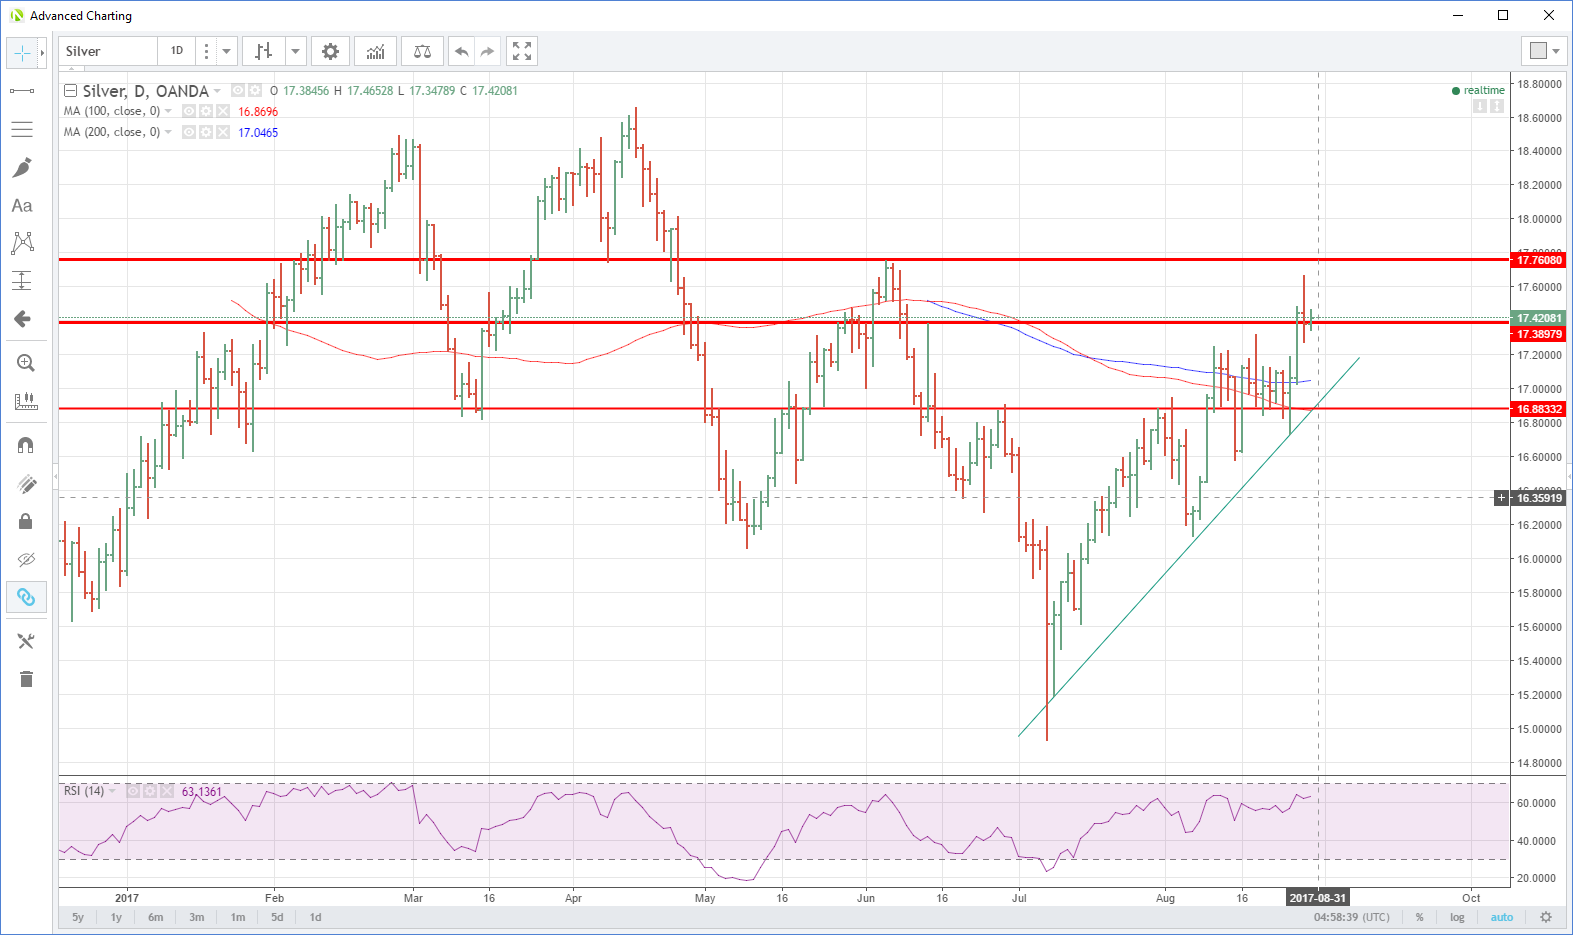Select the ruler measure tool
The width and height of the screenshot is (1573, 935).
pyautogui.click(x=26, y=401)
